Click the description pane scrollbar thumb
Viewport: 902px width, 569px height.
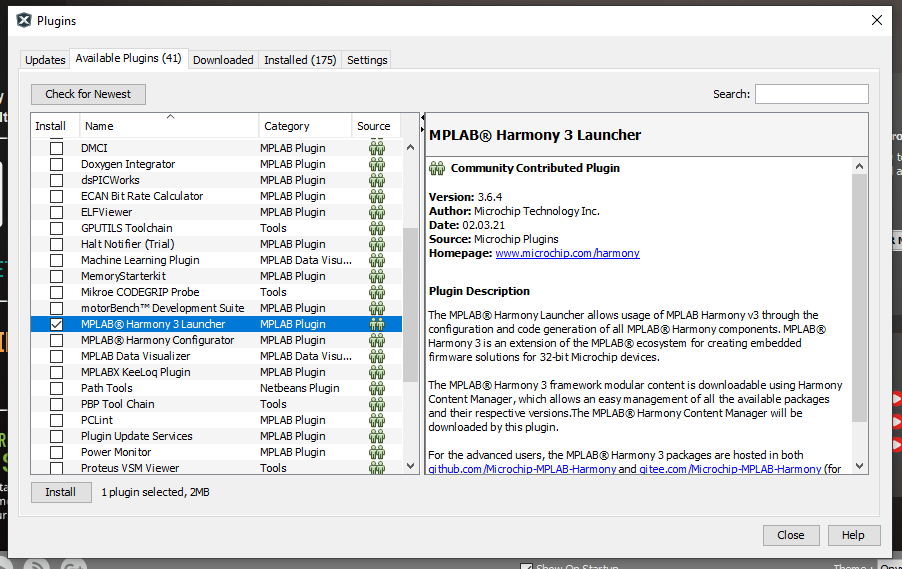(x=859, y=298)
